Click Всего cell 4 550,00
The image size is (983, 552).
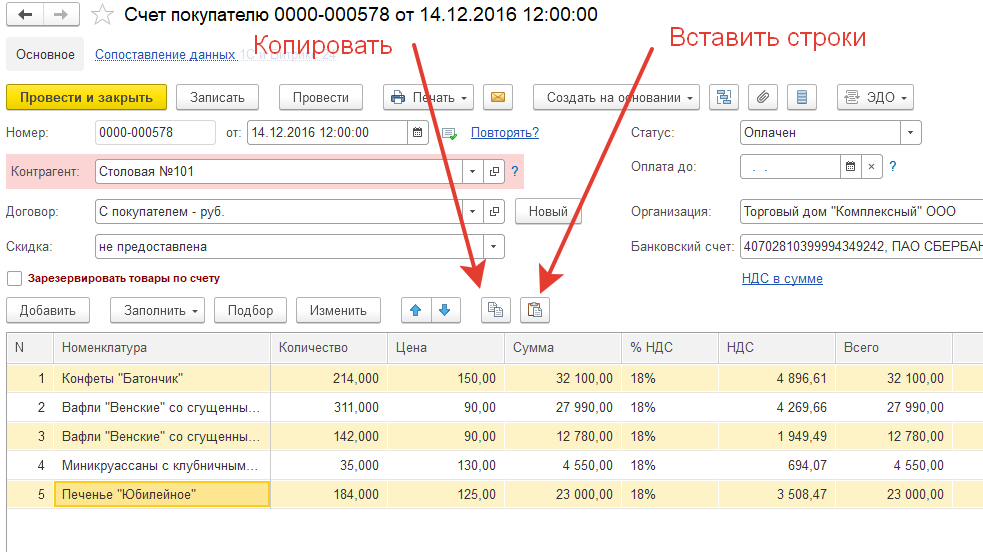pos(894,466)
